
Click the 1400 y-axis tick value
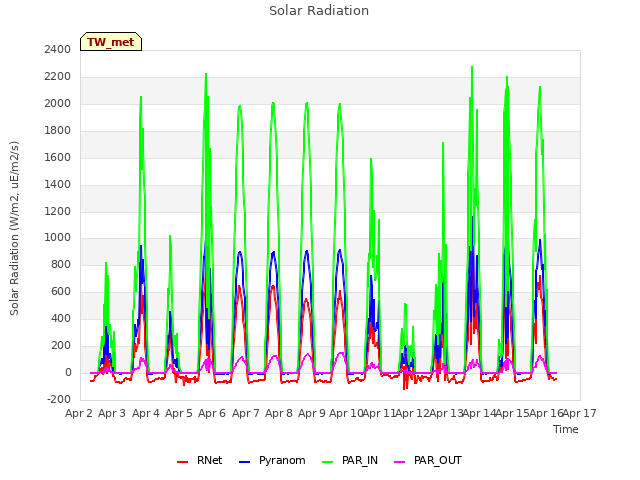(58, 184)
